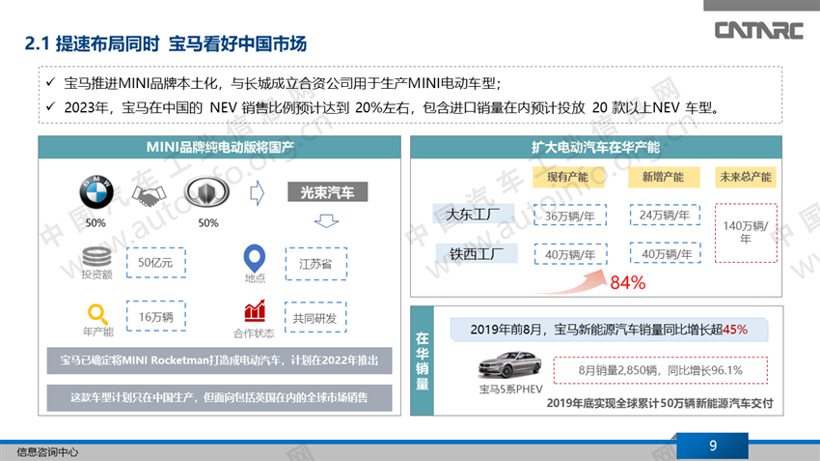This screenshot has height=461, width=820.
Task: Click the 50% label under BMW logo
Action: (x=95, y=223)
